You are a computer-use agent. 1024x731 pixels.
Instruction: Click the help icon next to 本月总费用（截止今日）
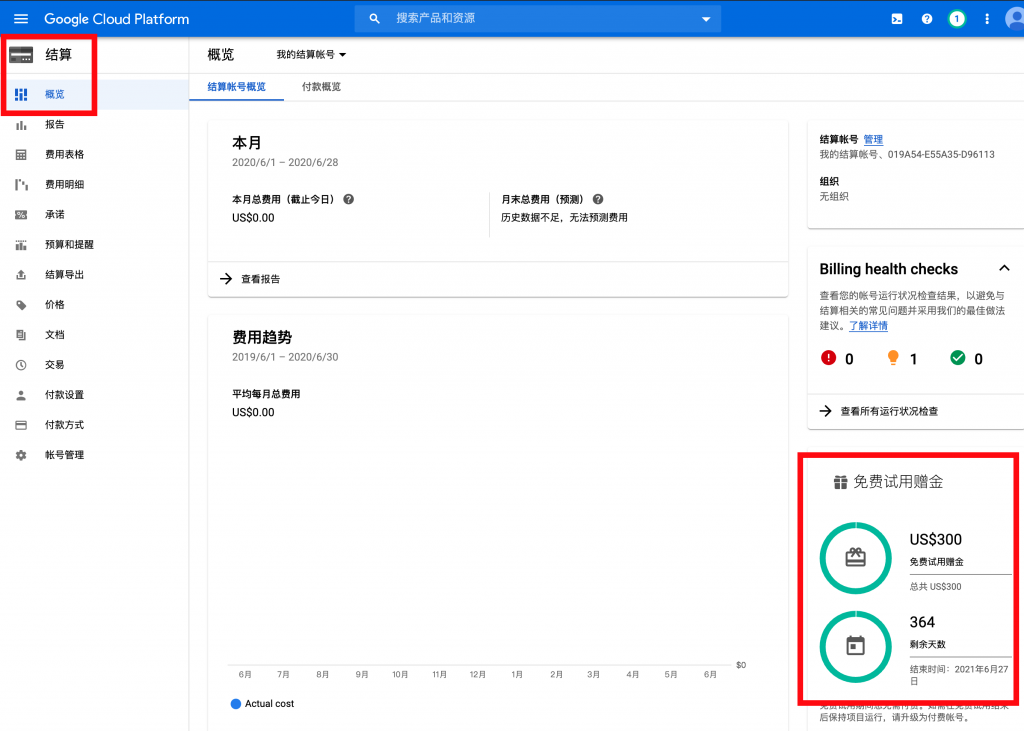pos(349,199)
